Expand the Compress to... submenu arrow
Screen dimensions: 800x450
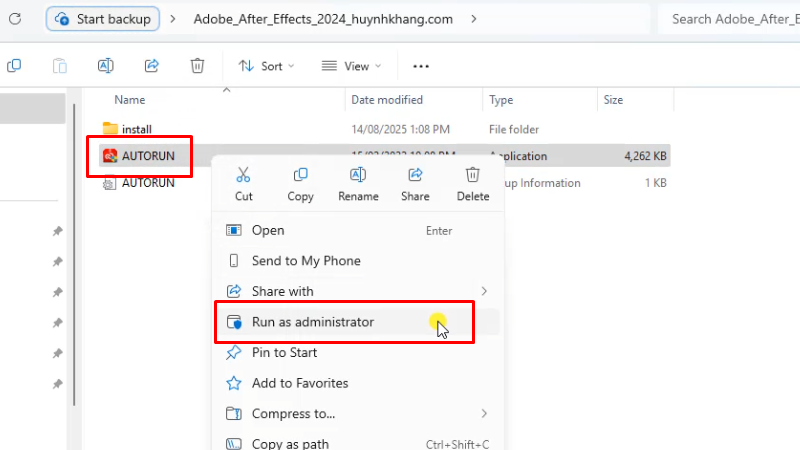(484, 414)
